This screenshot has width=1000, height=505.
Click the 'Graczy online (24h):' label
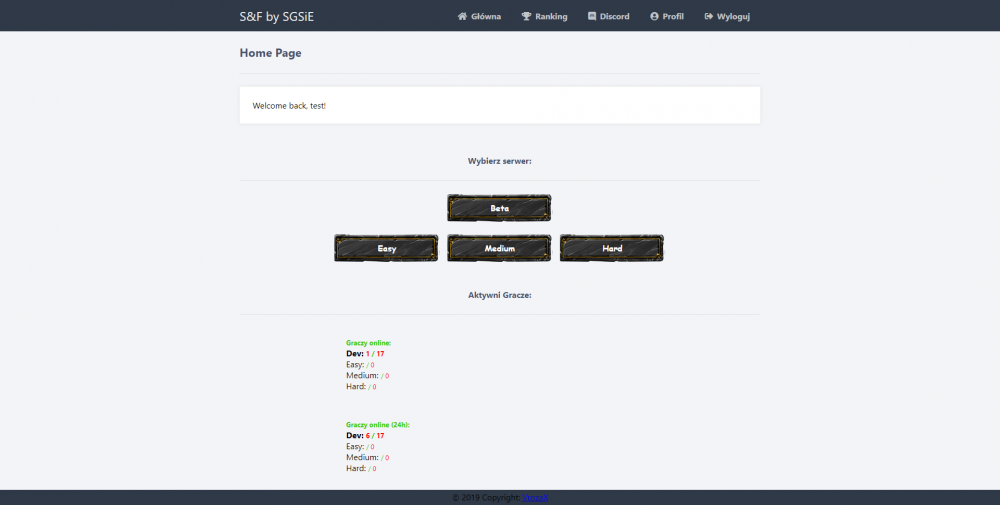[378, 425]
